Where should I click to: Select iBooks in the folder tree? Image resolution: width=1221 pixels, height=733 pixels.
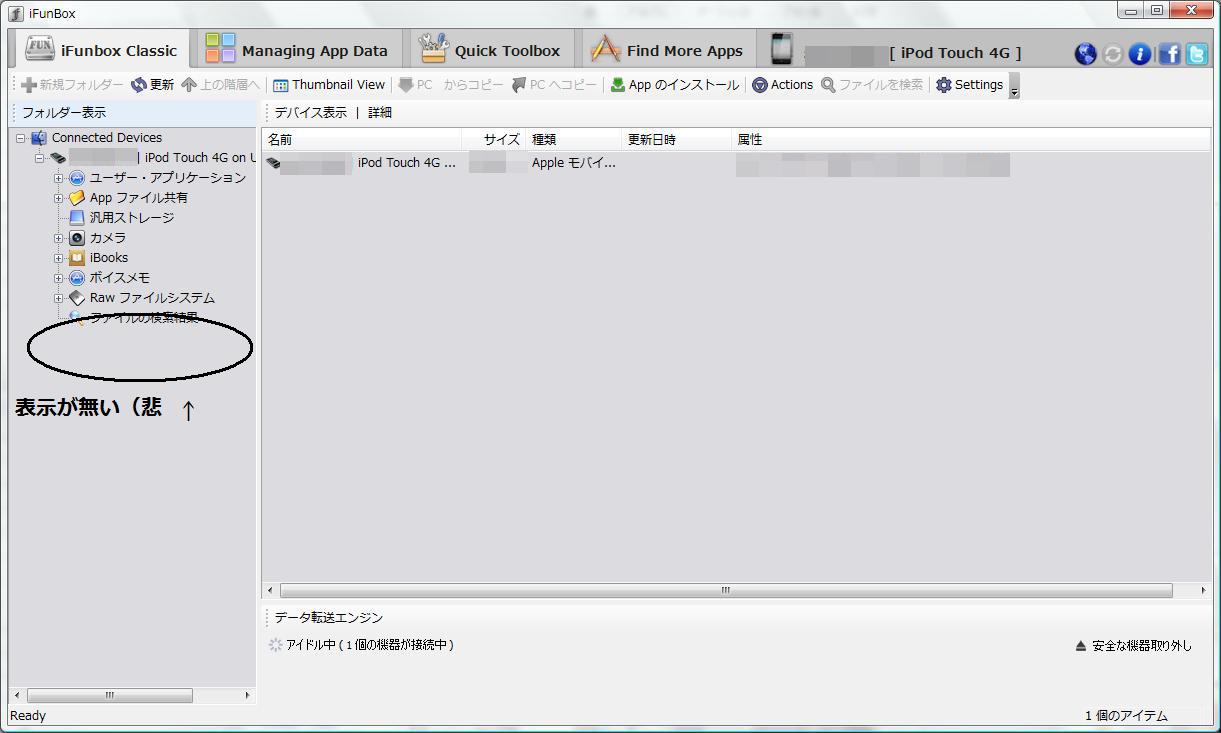click(x=108, y=258)
